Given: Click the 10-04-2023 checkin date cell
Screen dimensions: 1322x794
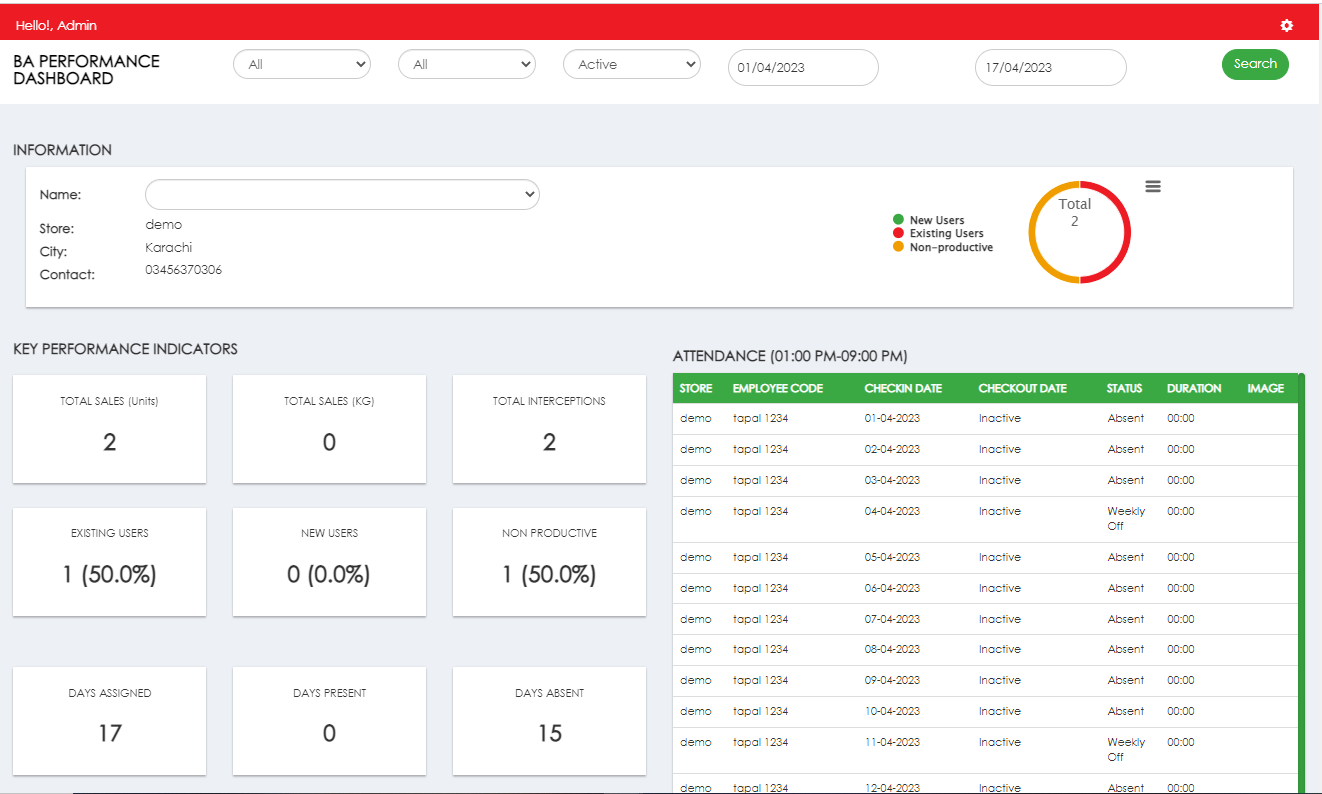Looking at the screenshot, I should 892,711.
